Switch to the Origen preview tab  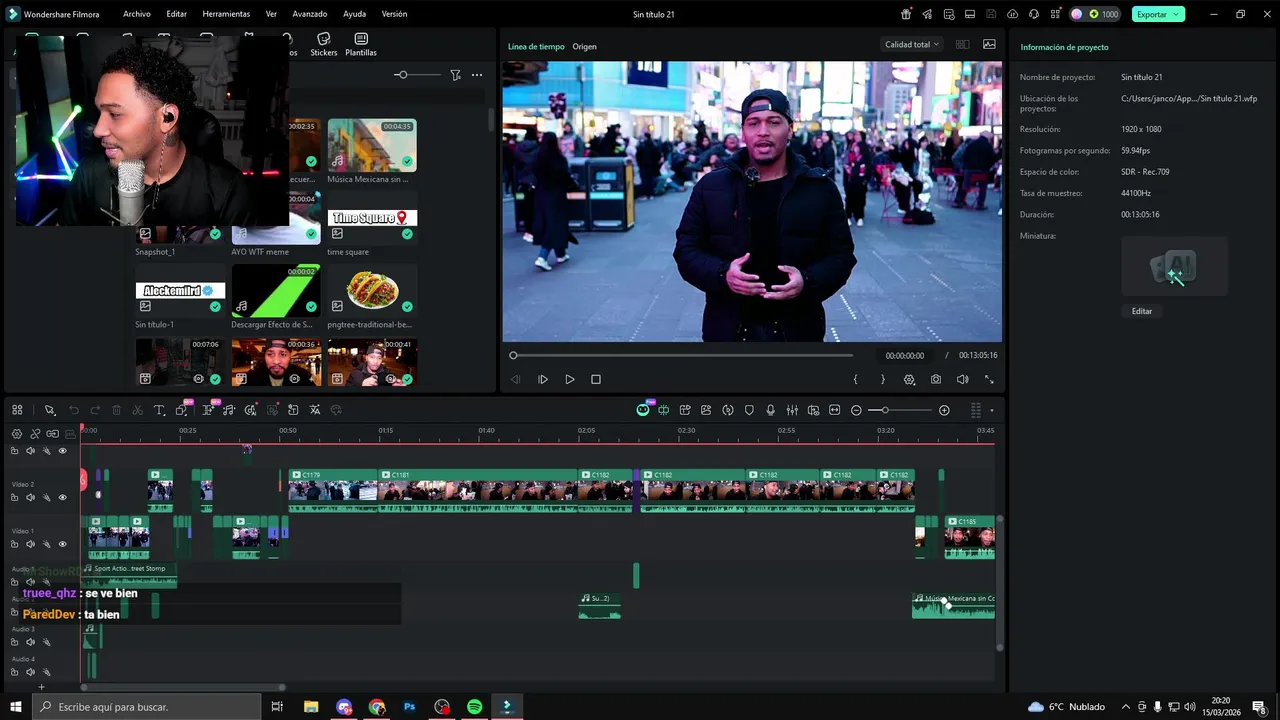584,47
